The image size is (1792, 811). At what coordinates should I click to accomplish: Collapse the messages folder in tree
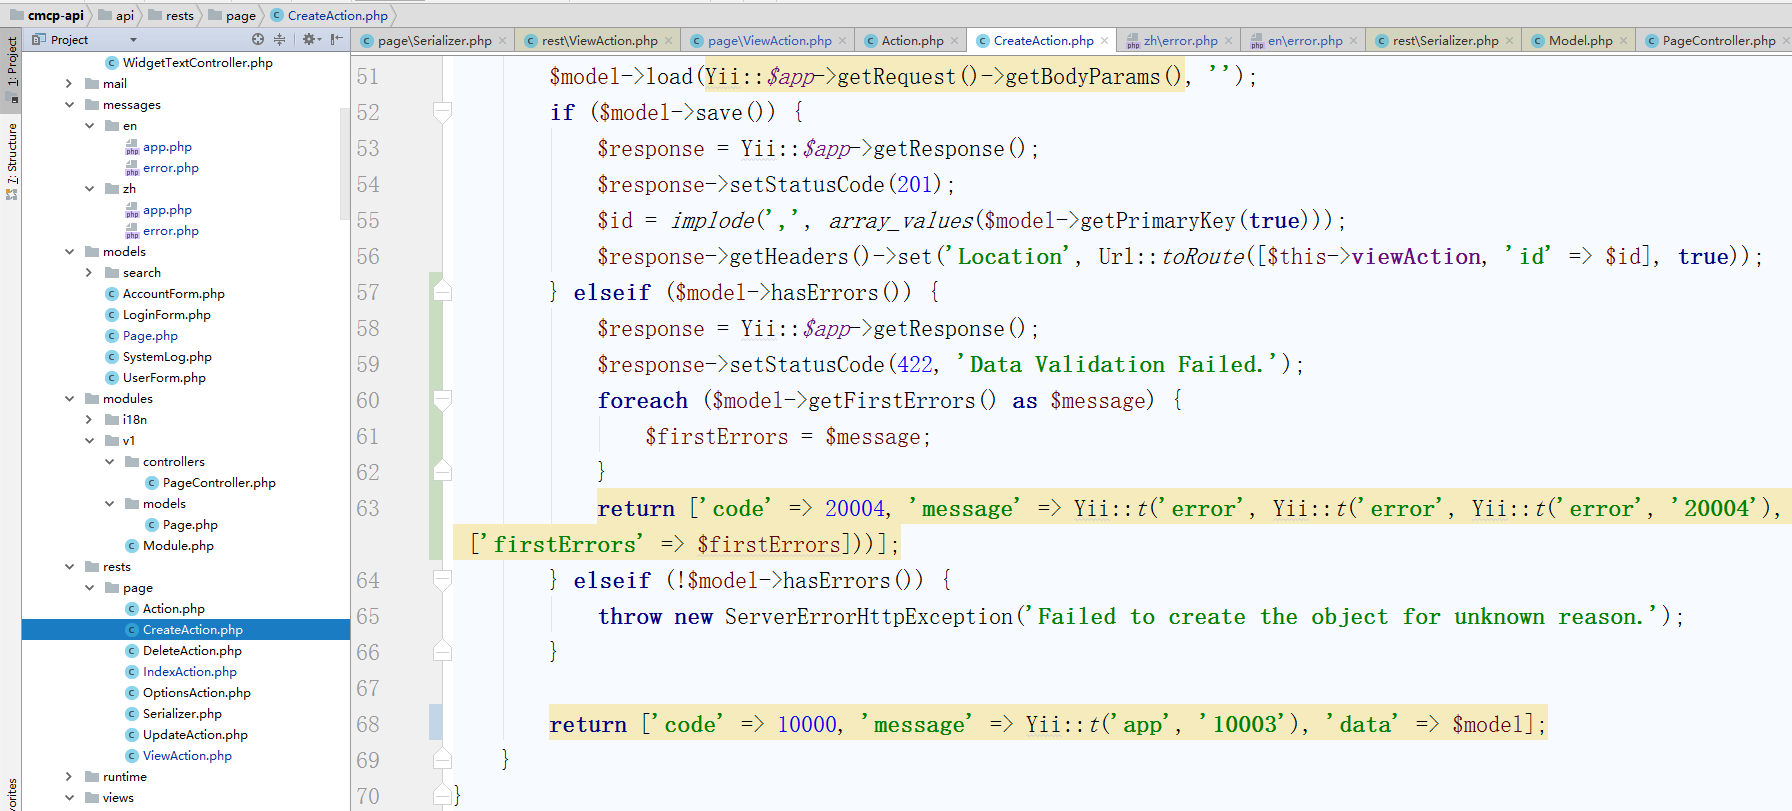click(x=69, y=105)
